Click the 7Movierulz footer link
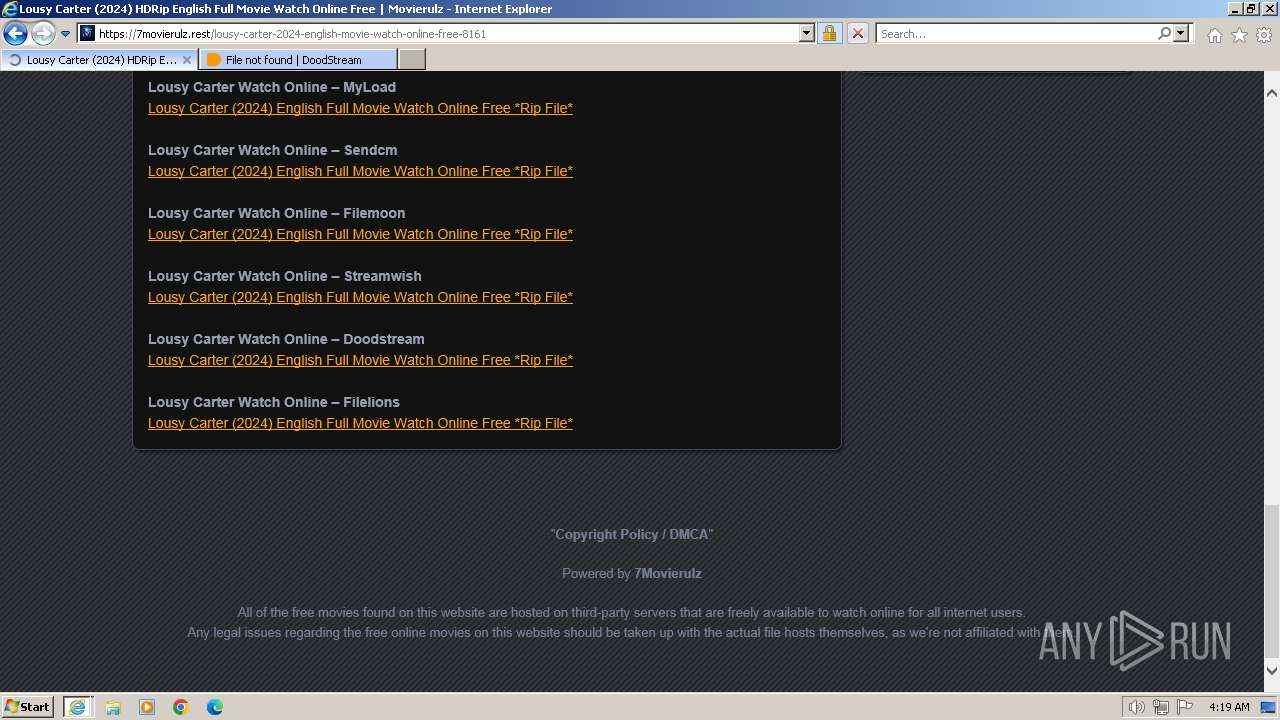 pos(668,573)
